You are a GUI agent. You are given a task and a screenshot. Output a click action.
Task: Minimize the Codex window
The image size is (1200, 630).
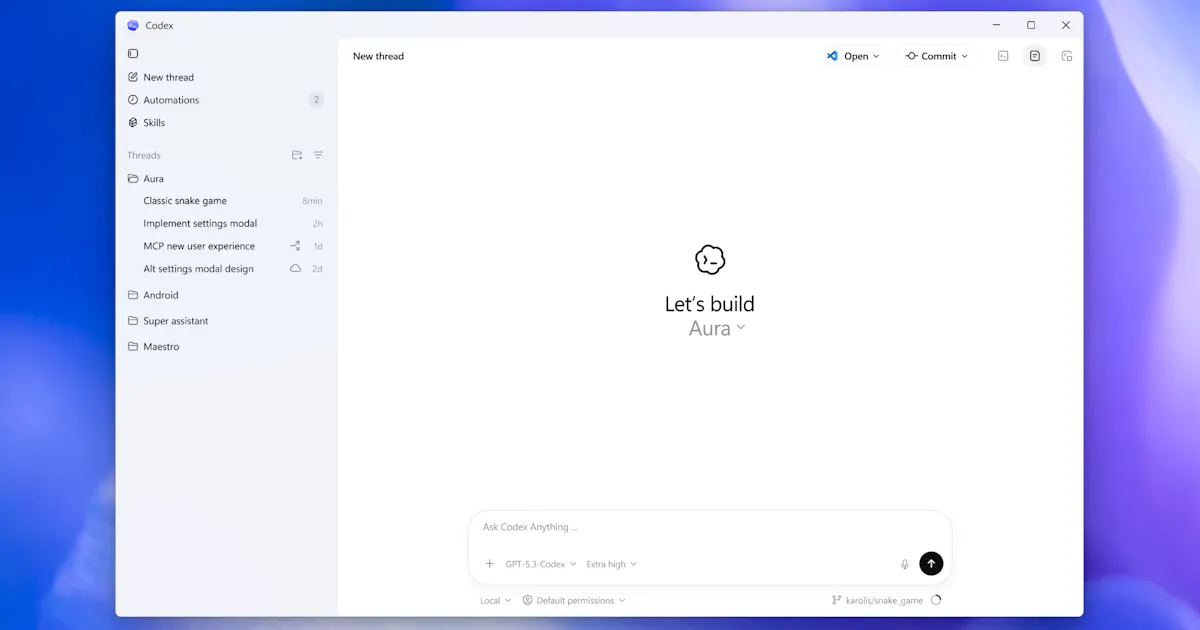click(997, 25)
